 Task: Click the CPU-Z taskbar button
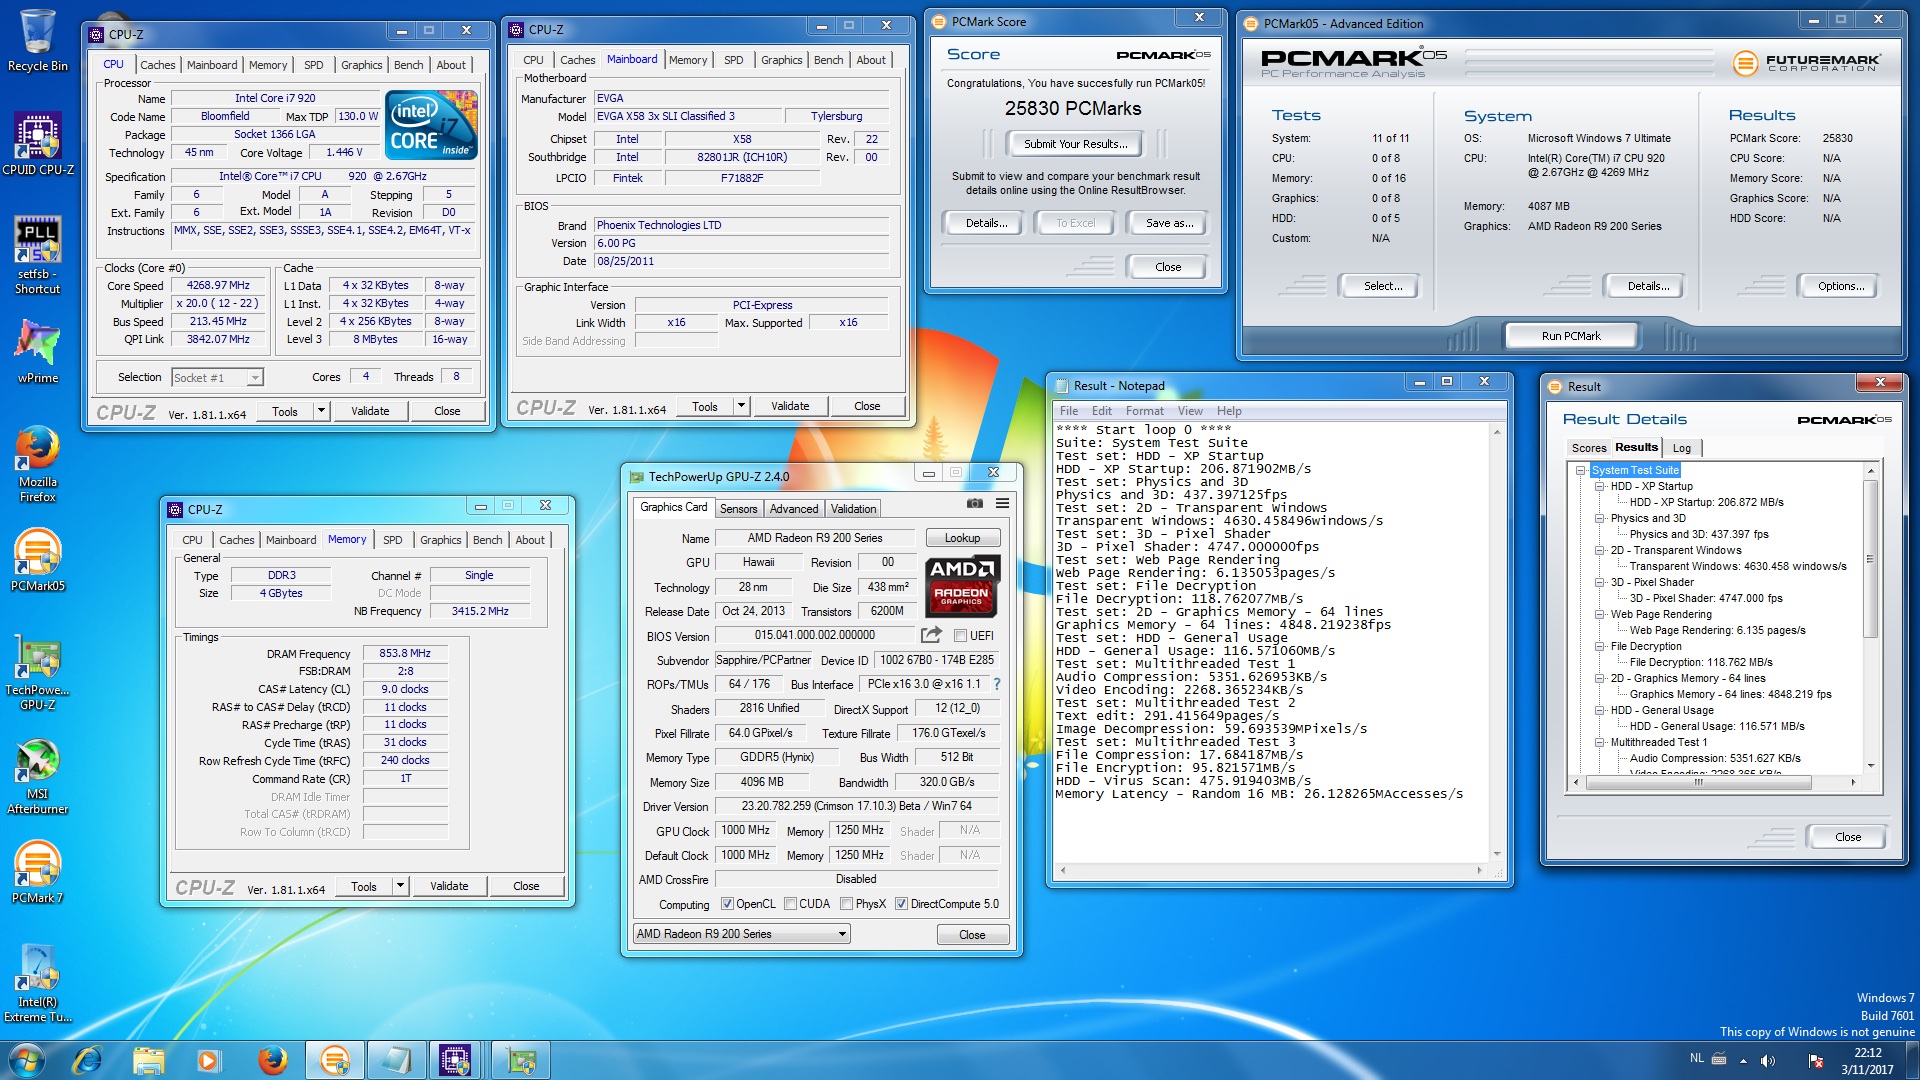[x=456, y=1060]
